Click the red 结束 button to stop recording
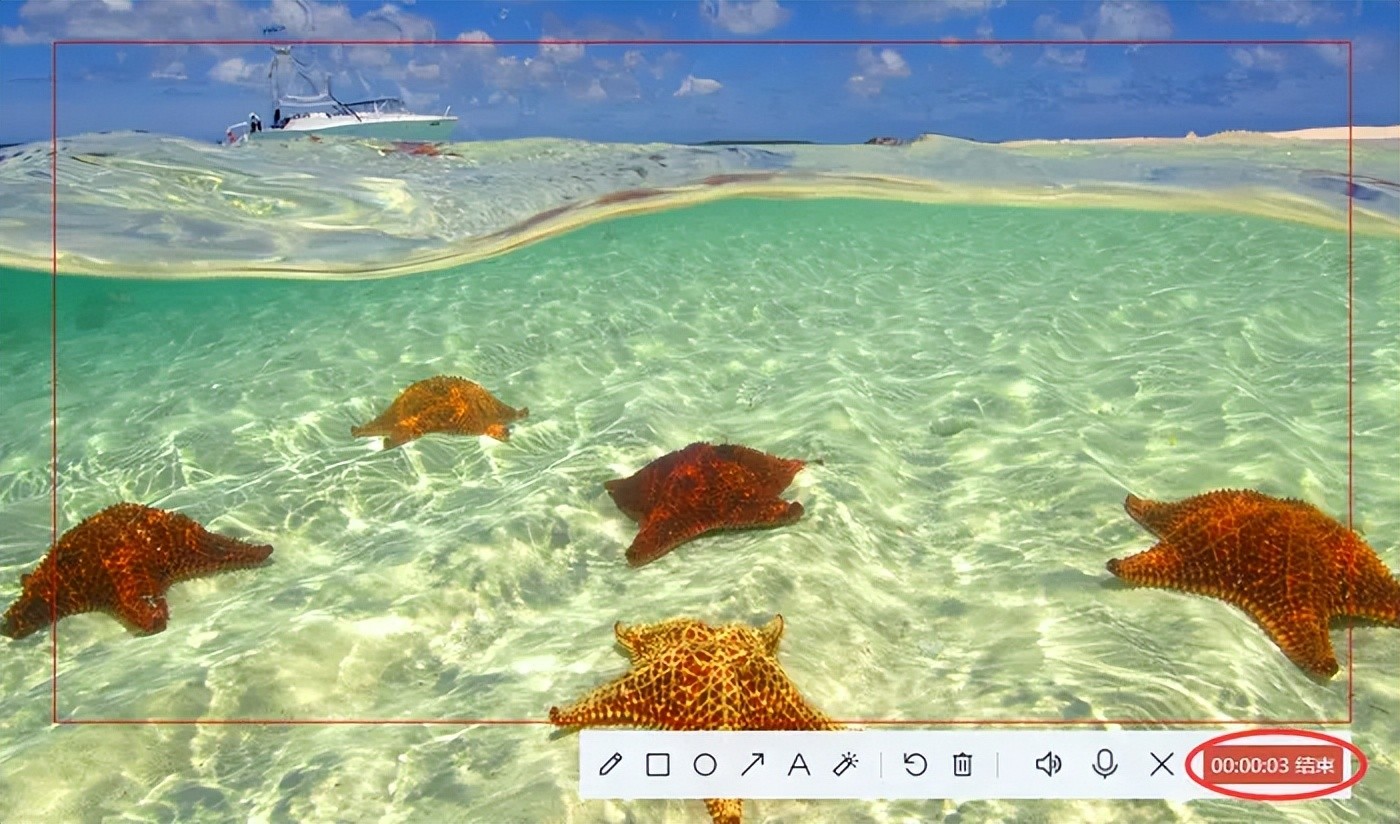 coord(1273,766)
